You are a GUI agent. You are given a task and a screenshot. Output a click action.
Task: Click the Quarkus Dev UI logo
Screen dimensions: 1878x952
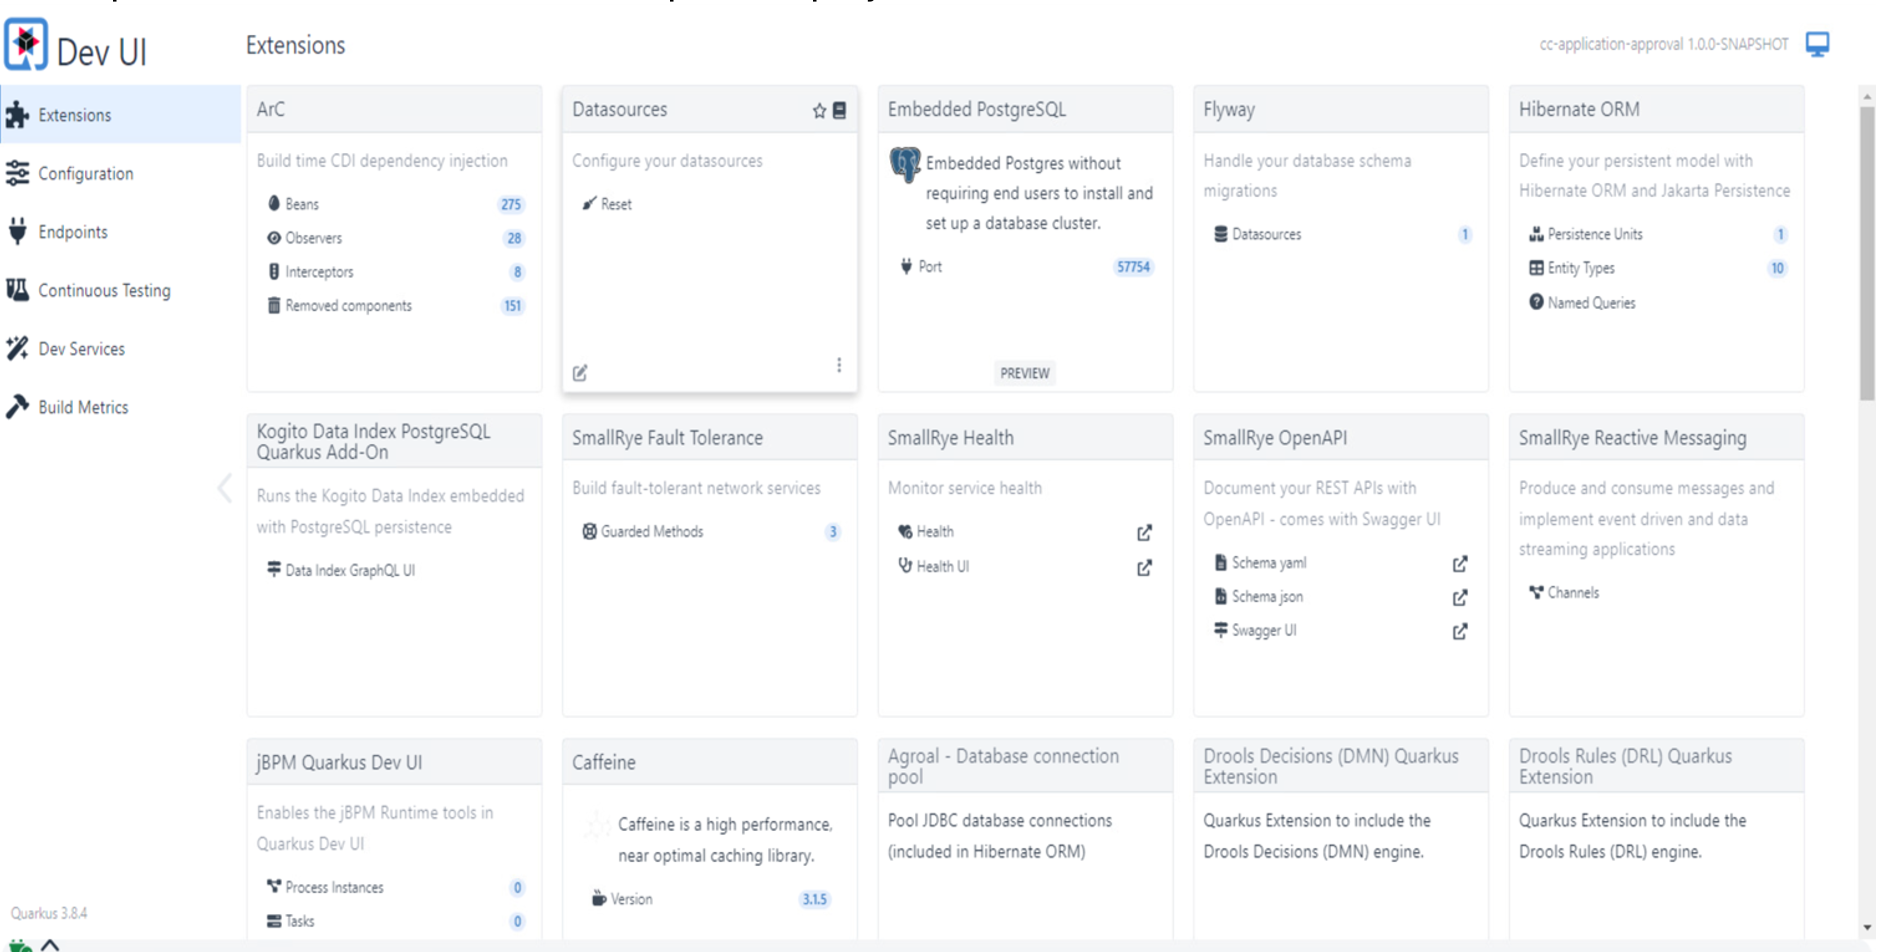(26, 45)
